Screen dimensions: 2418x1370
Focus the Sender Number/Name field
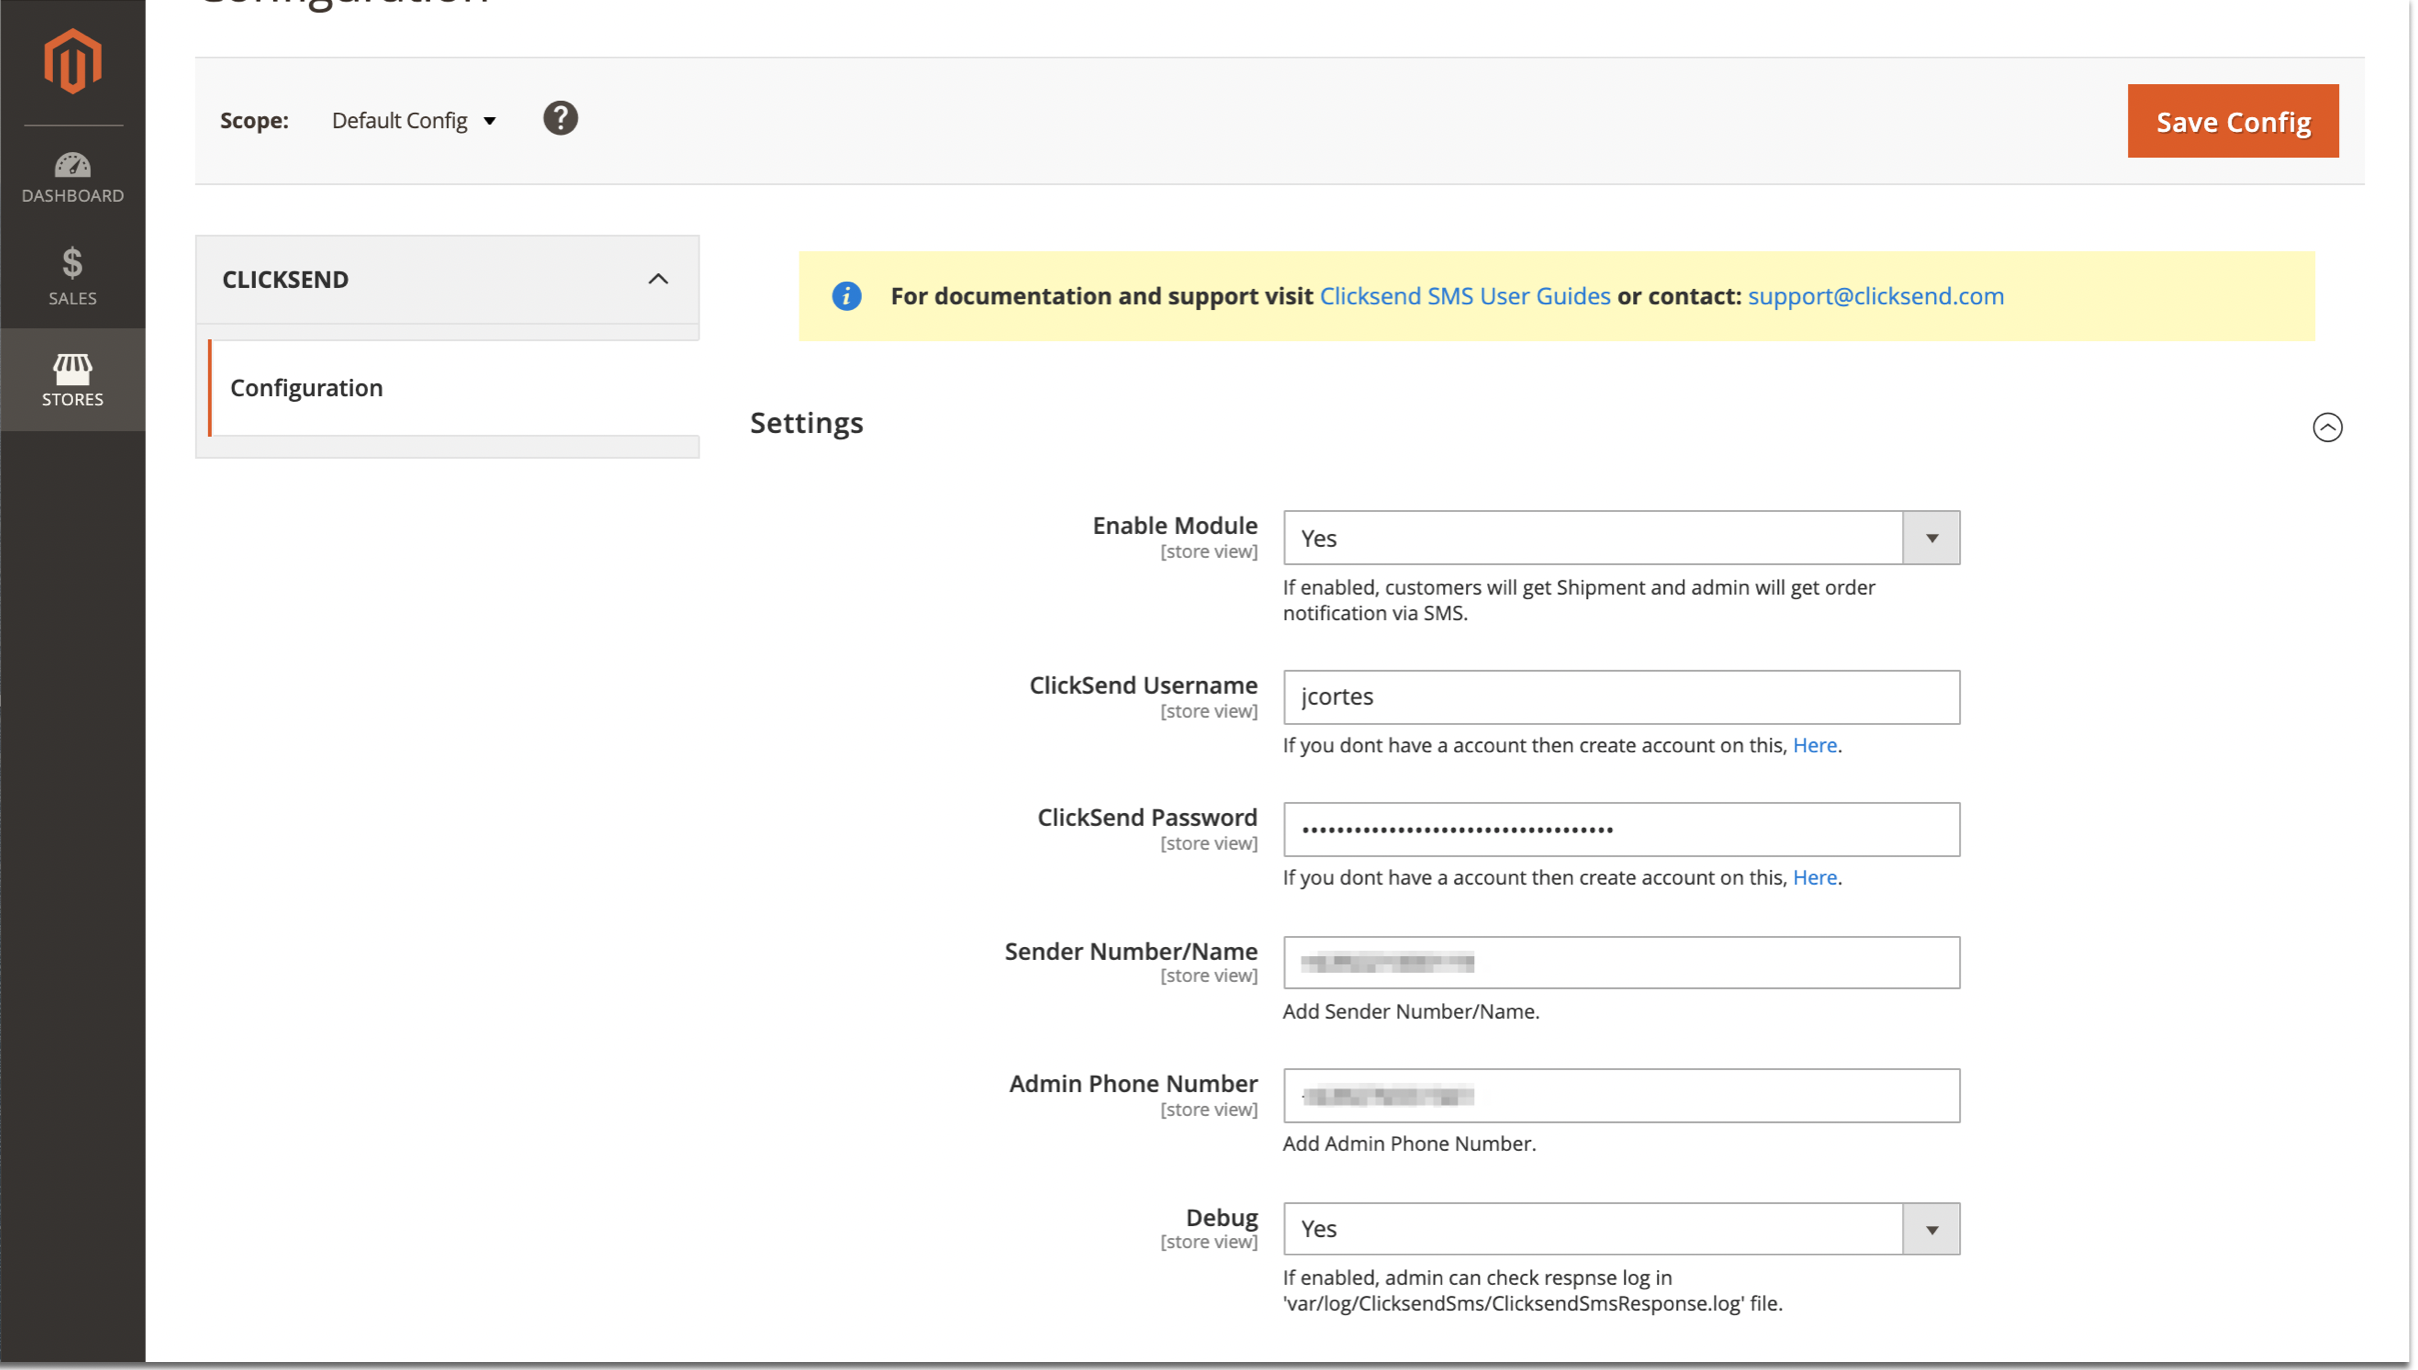pos(1620,962)
